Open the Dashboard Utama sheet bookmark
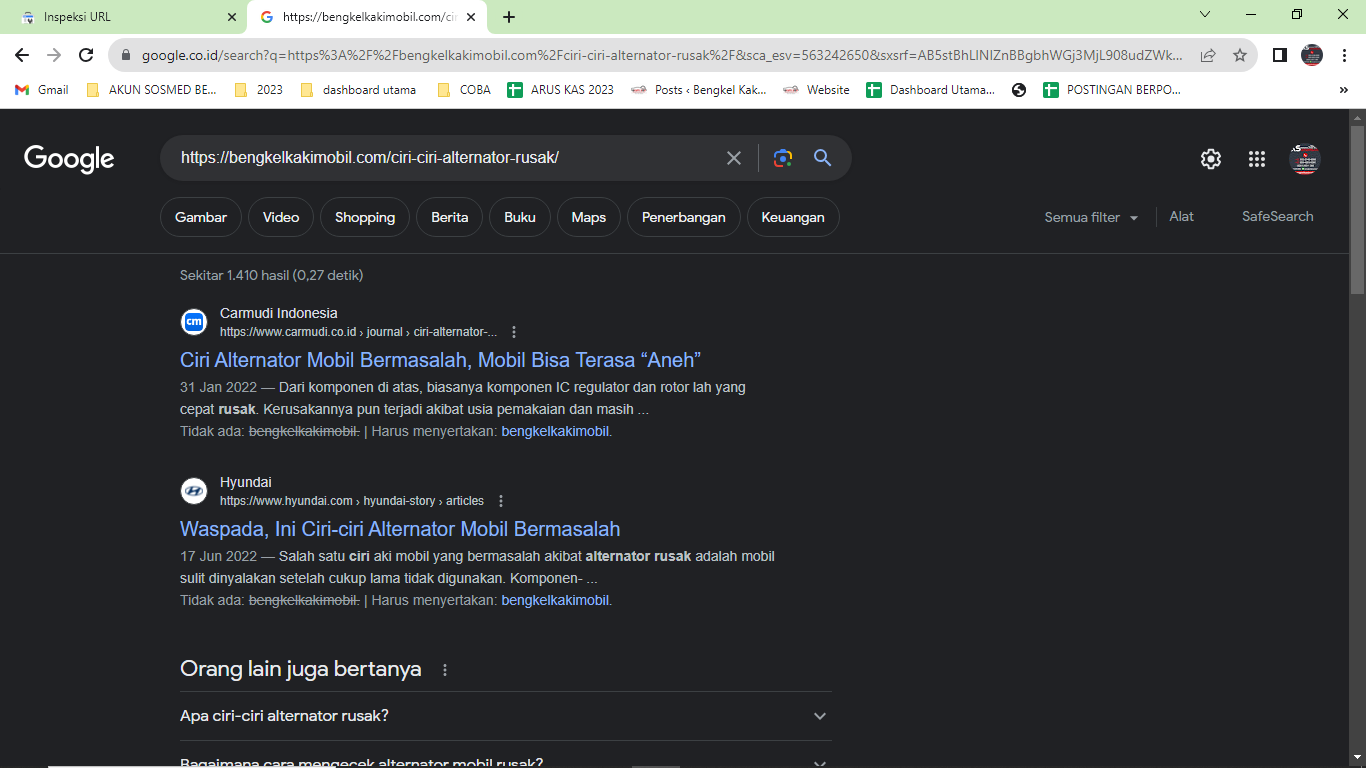1366x768 pixels. [x=931, y=90]
